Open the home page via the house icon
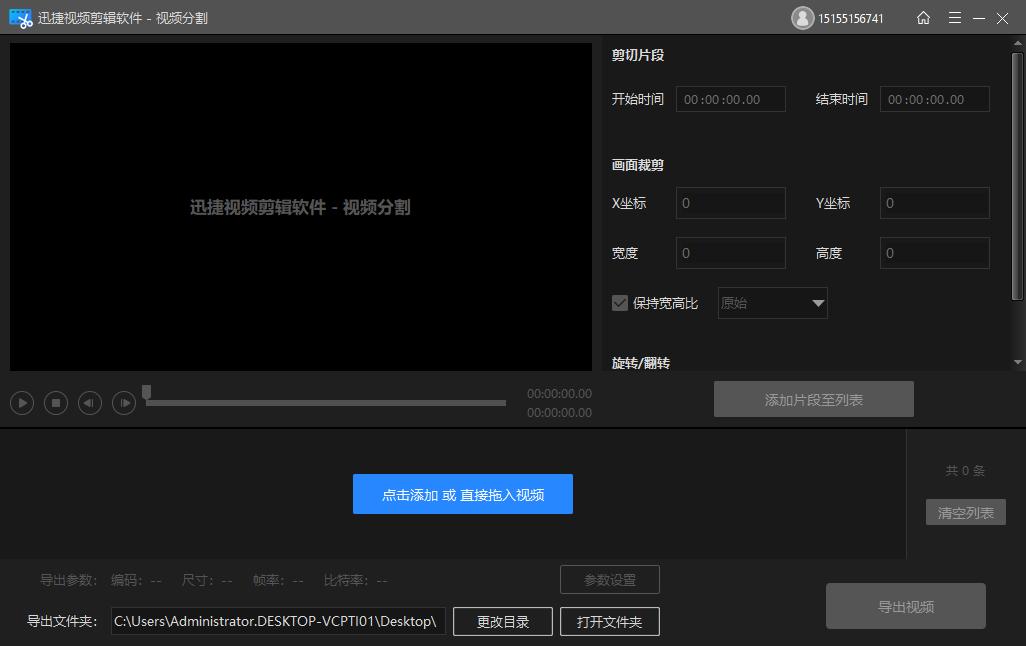Screen dimensions: 1026x646 pos(923,17)
